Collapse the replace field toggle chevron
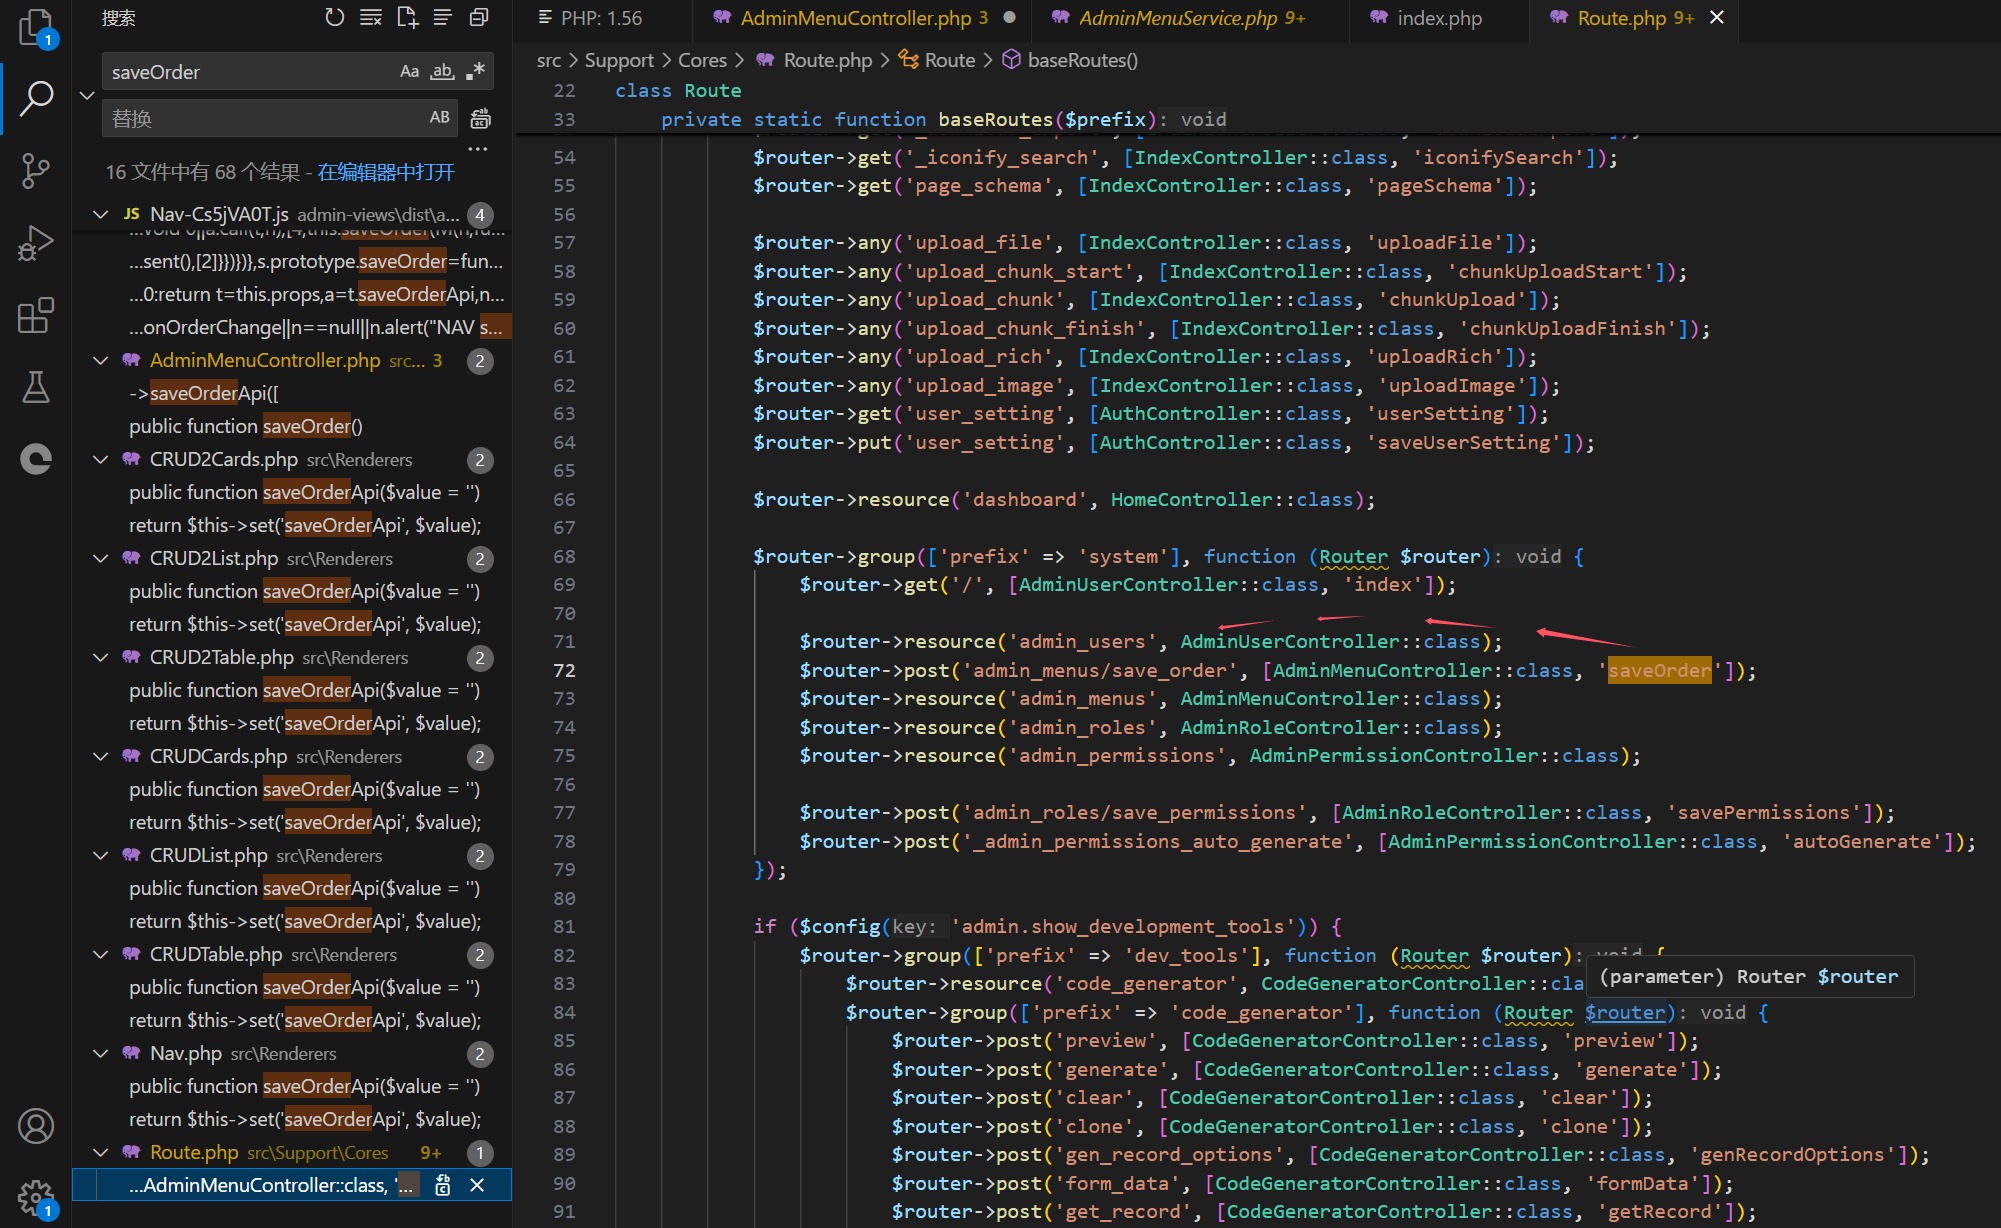Screen dimensions: 2001x1228 87,95
